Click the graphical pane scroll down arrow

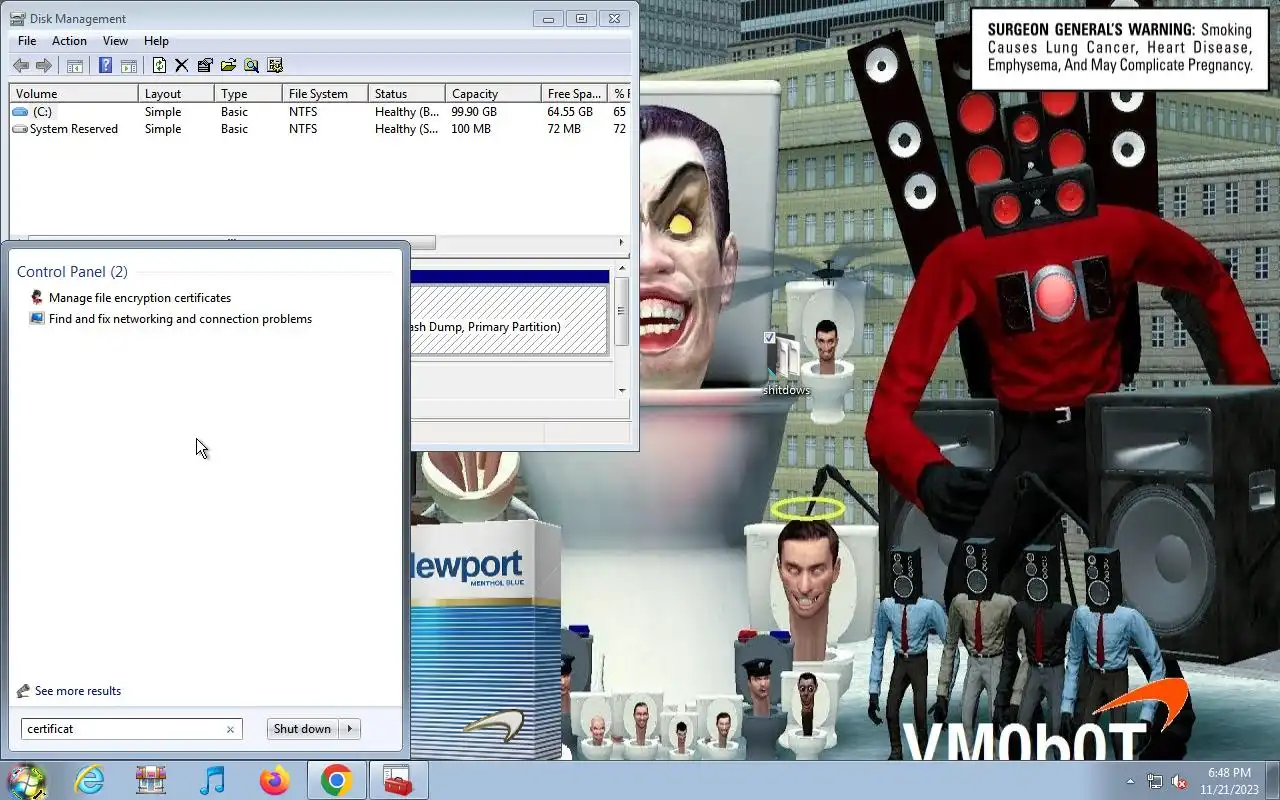click(x=622, y=391)
